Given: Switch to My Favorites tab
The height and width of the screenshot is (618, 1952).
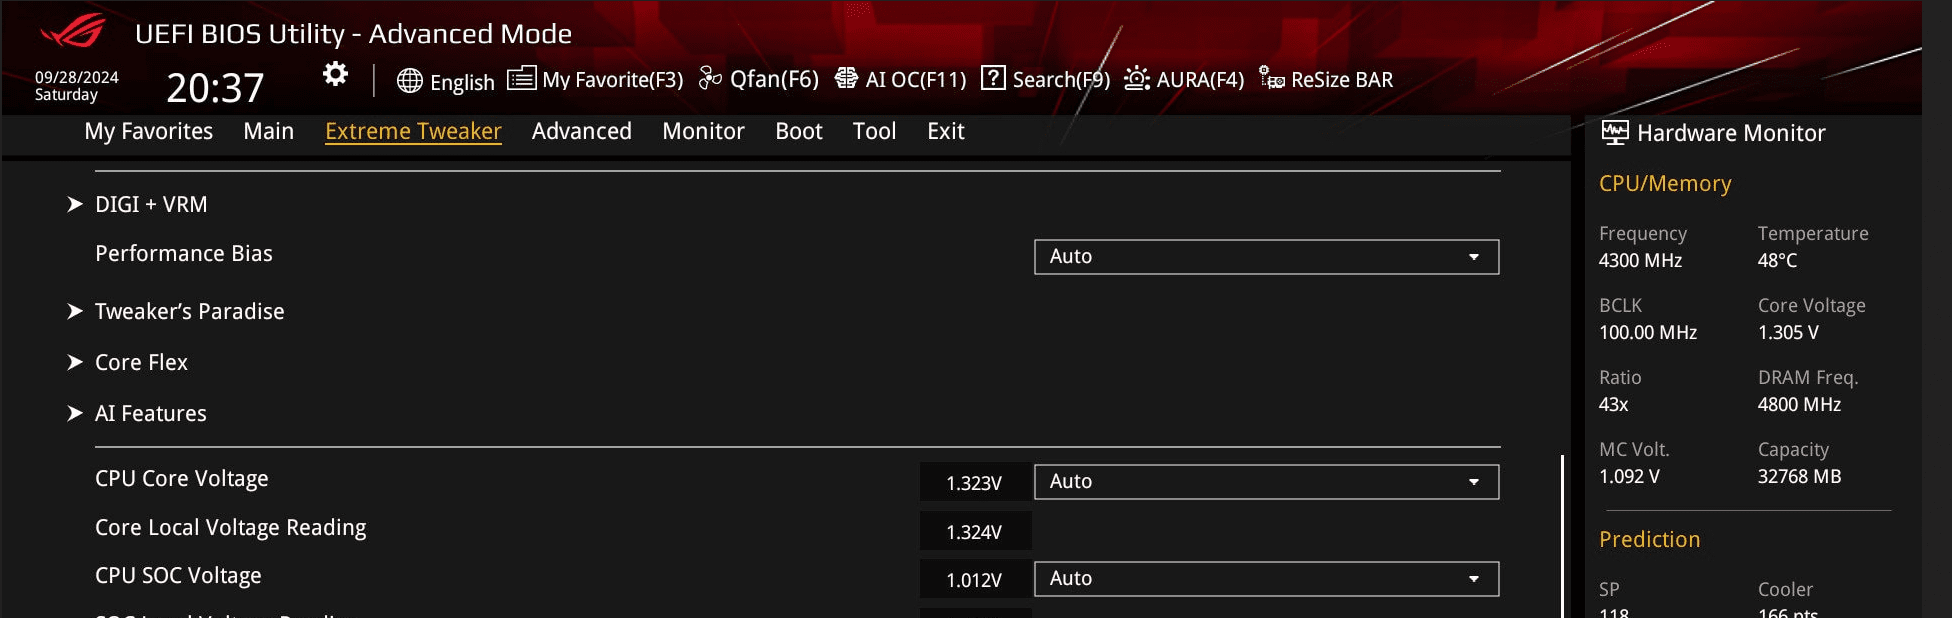Looking at the screenshot, I should 149,131.
